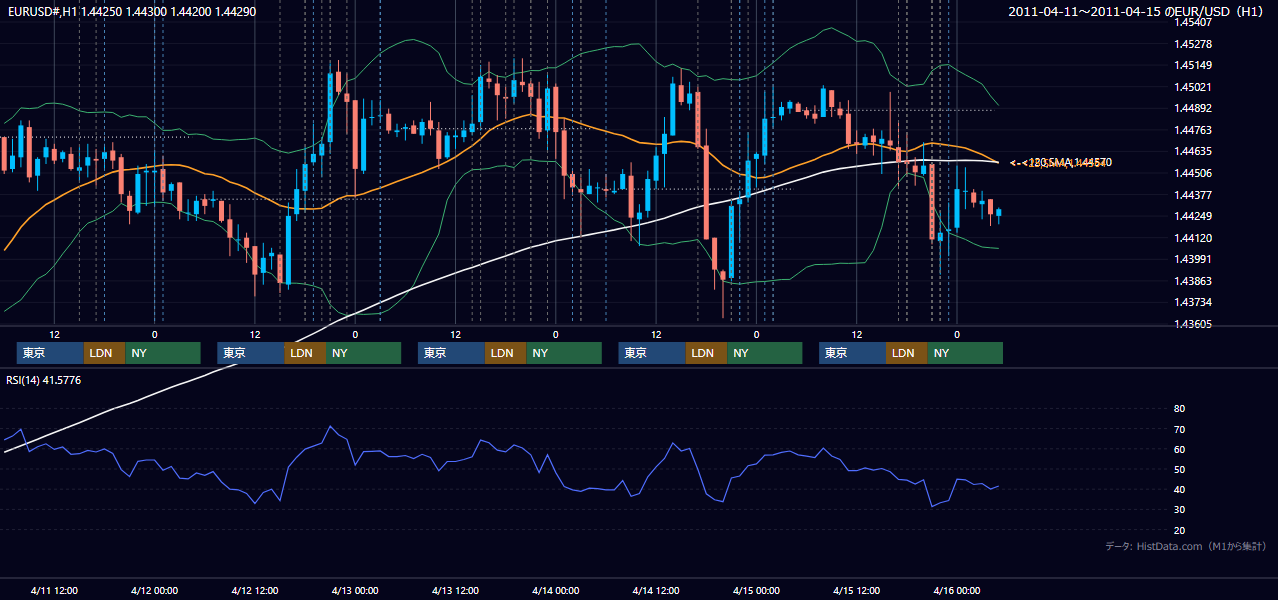
Task: Click price axis label 1.44377
Action: tap(1192, 195)
